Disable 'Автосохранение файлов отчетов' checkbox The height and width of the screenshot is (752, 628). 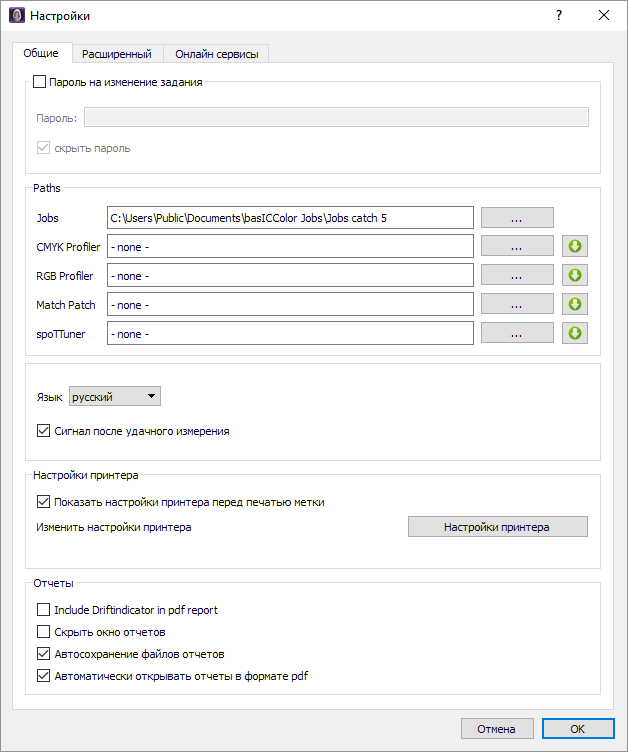43,654
